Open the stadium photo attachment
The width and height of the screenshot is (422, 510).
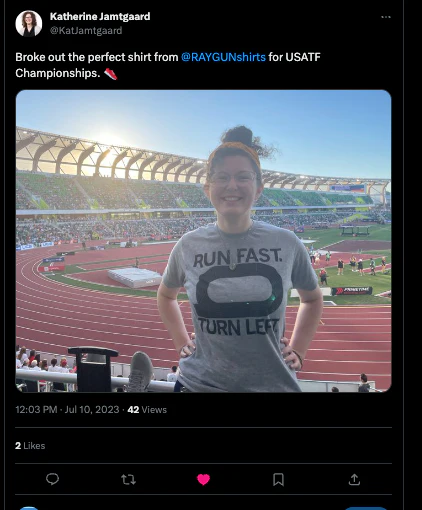203,241
